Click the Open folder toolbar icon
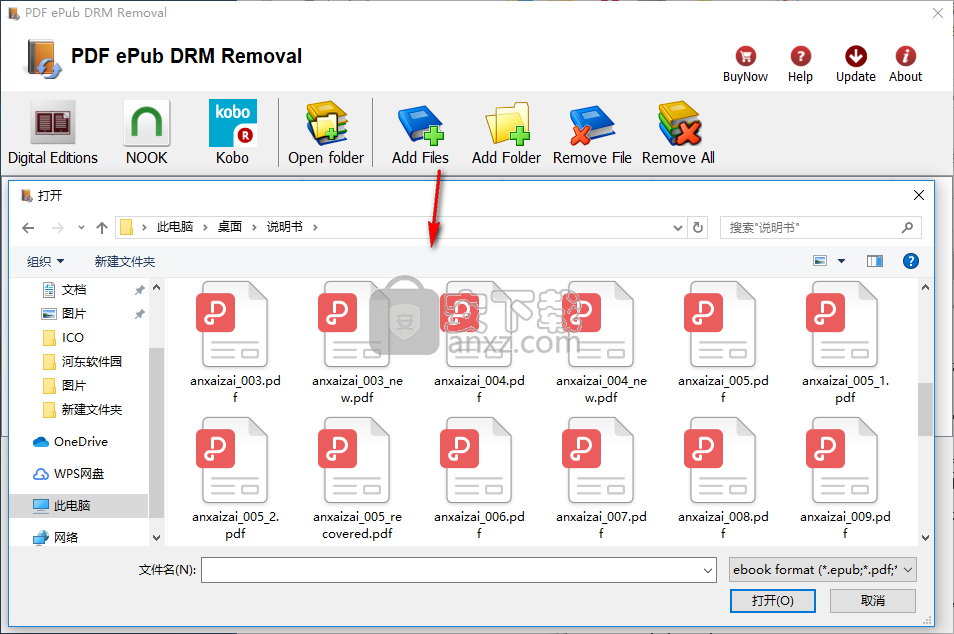Screen dimensions: 954x634 (326, 133)
